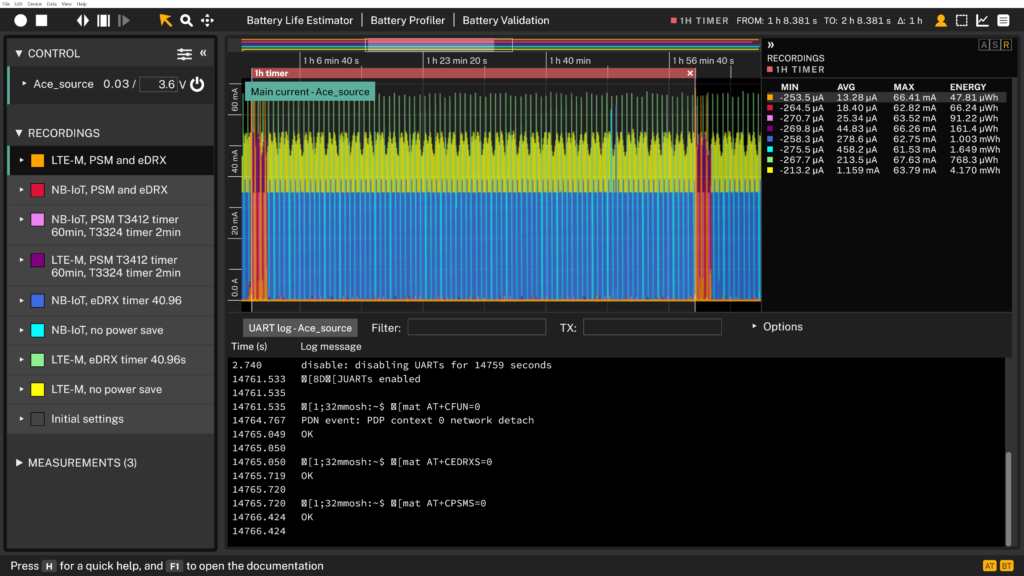
Task: Choose the four-arrow pan tool
Action: pos(207,20)
